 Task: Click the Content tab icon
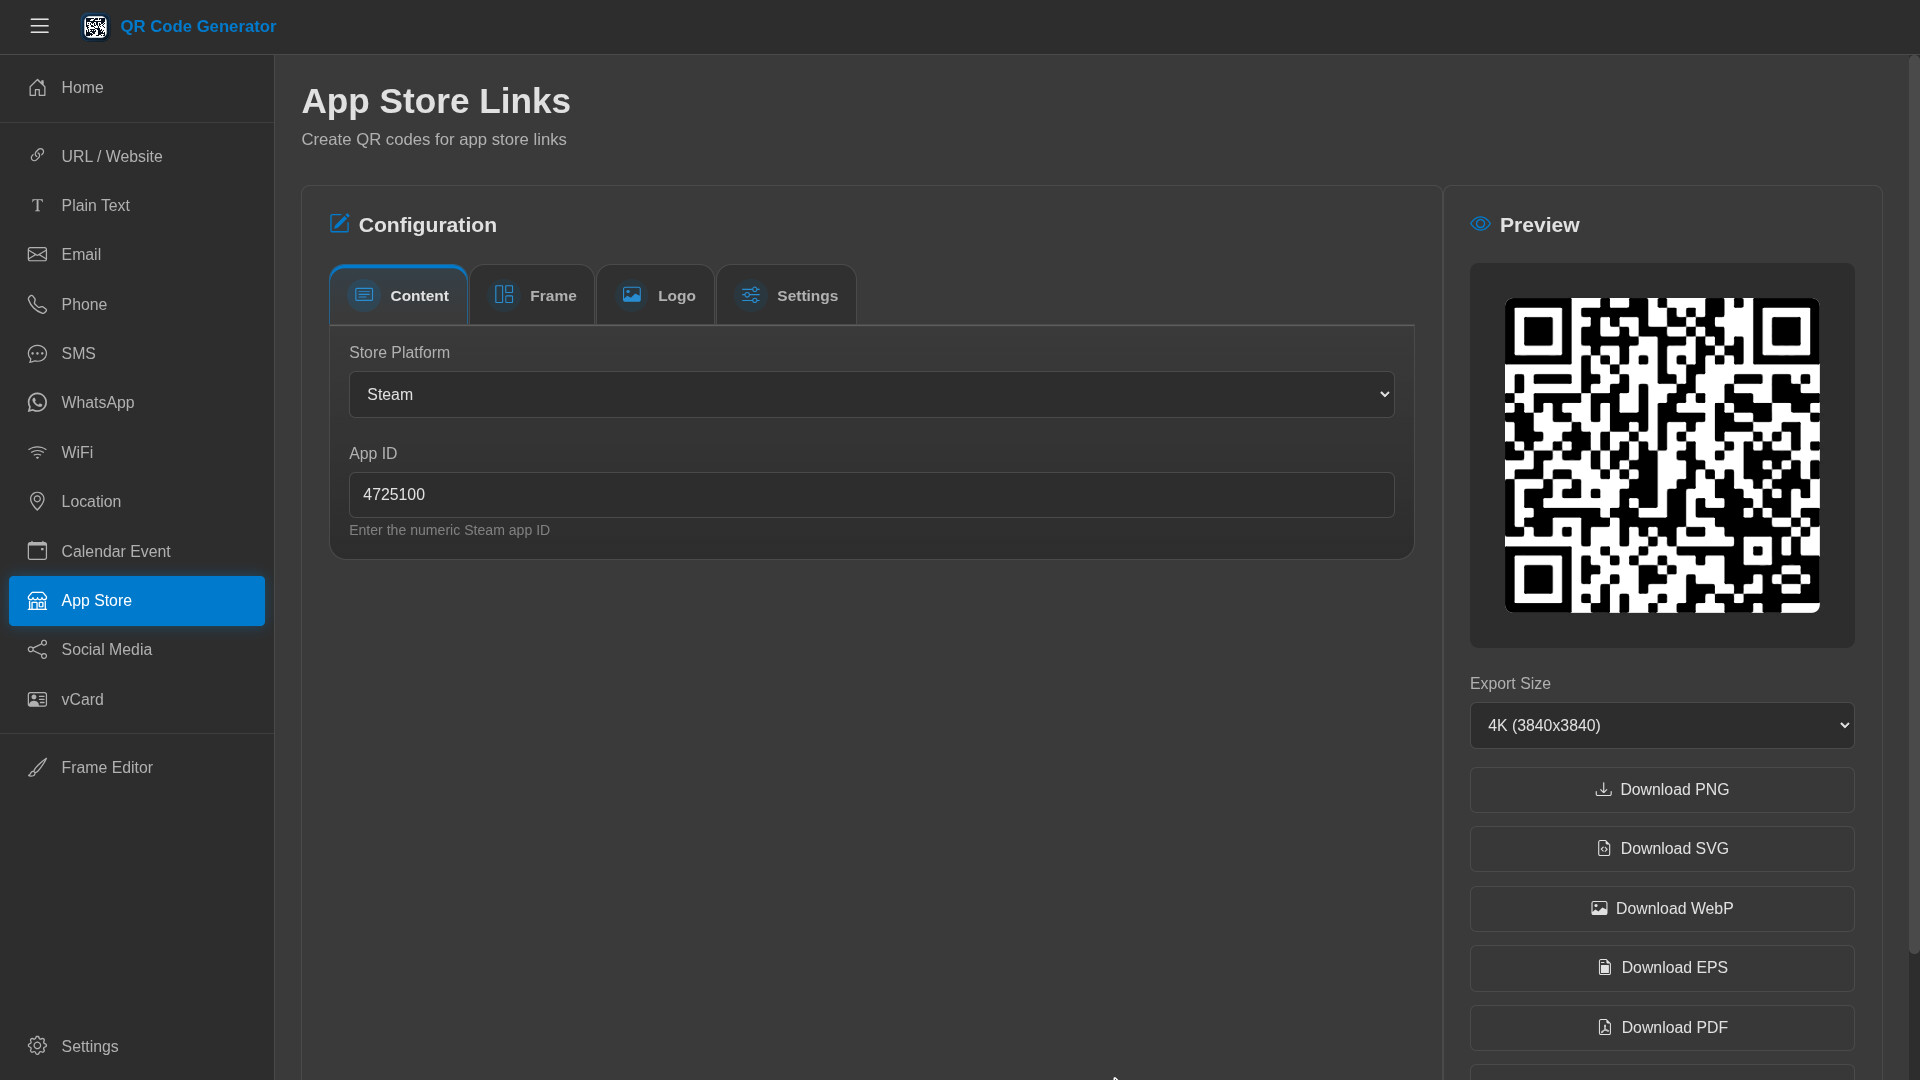[364, 295]
